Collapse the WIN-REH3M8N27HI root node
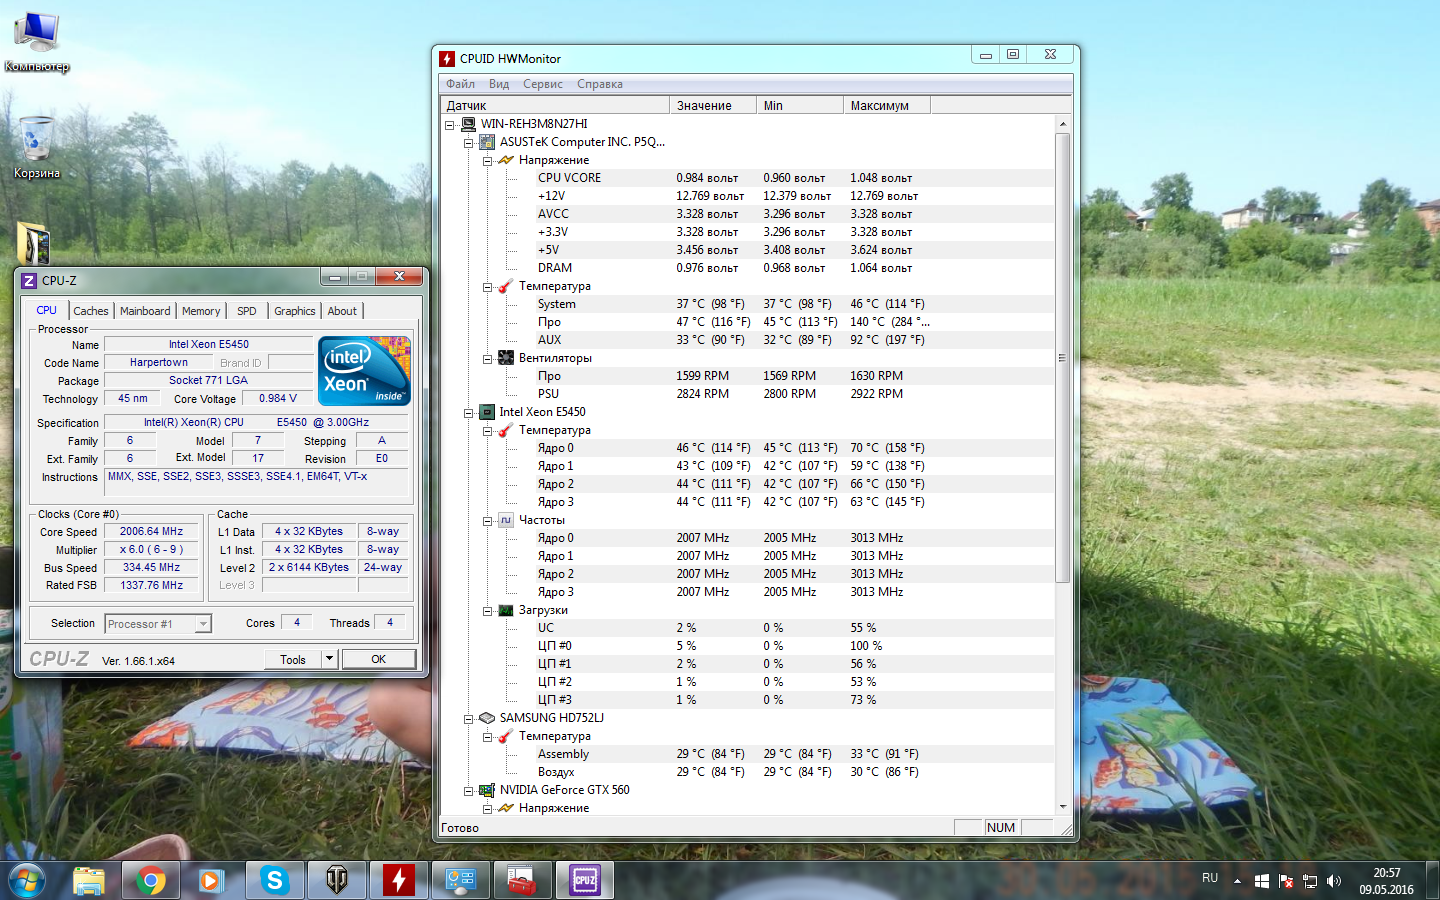This screenshot has height=900, width=1440. pos(450,125)
